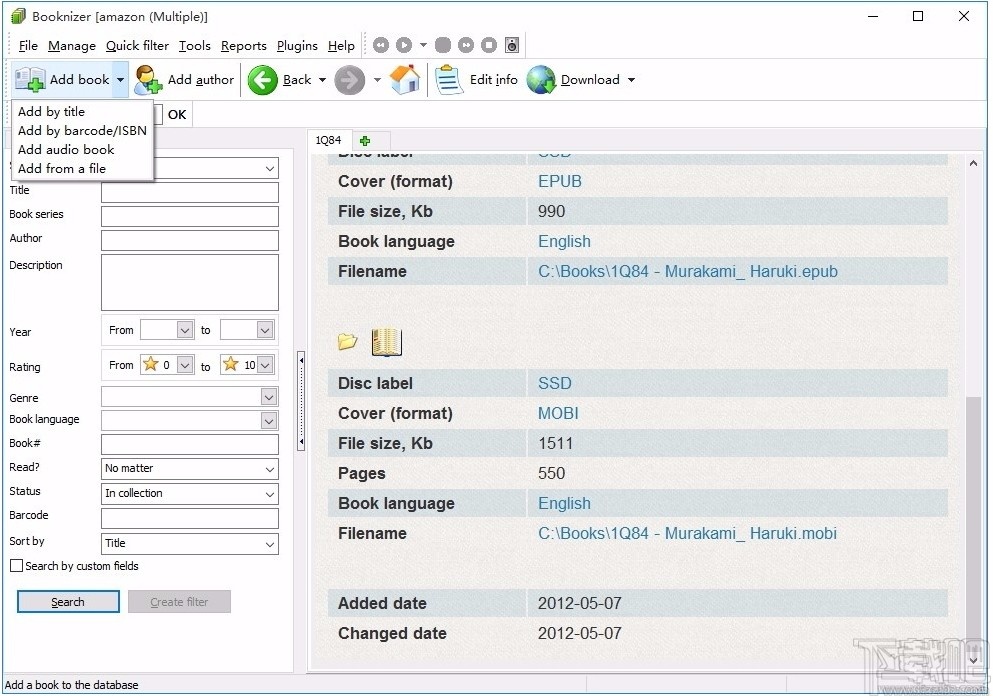The image size is (993, 696).
Task: Expand the Read? No matter dropdown
Action: coord(270,469)
